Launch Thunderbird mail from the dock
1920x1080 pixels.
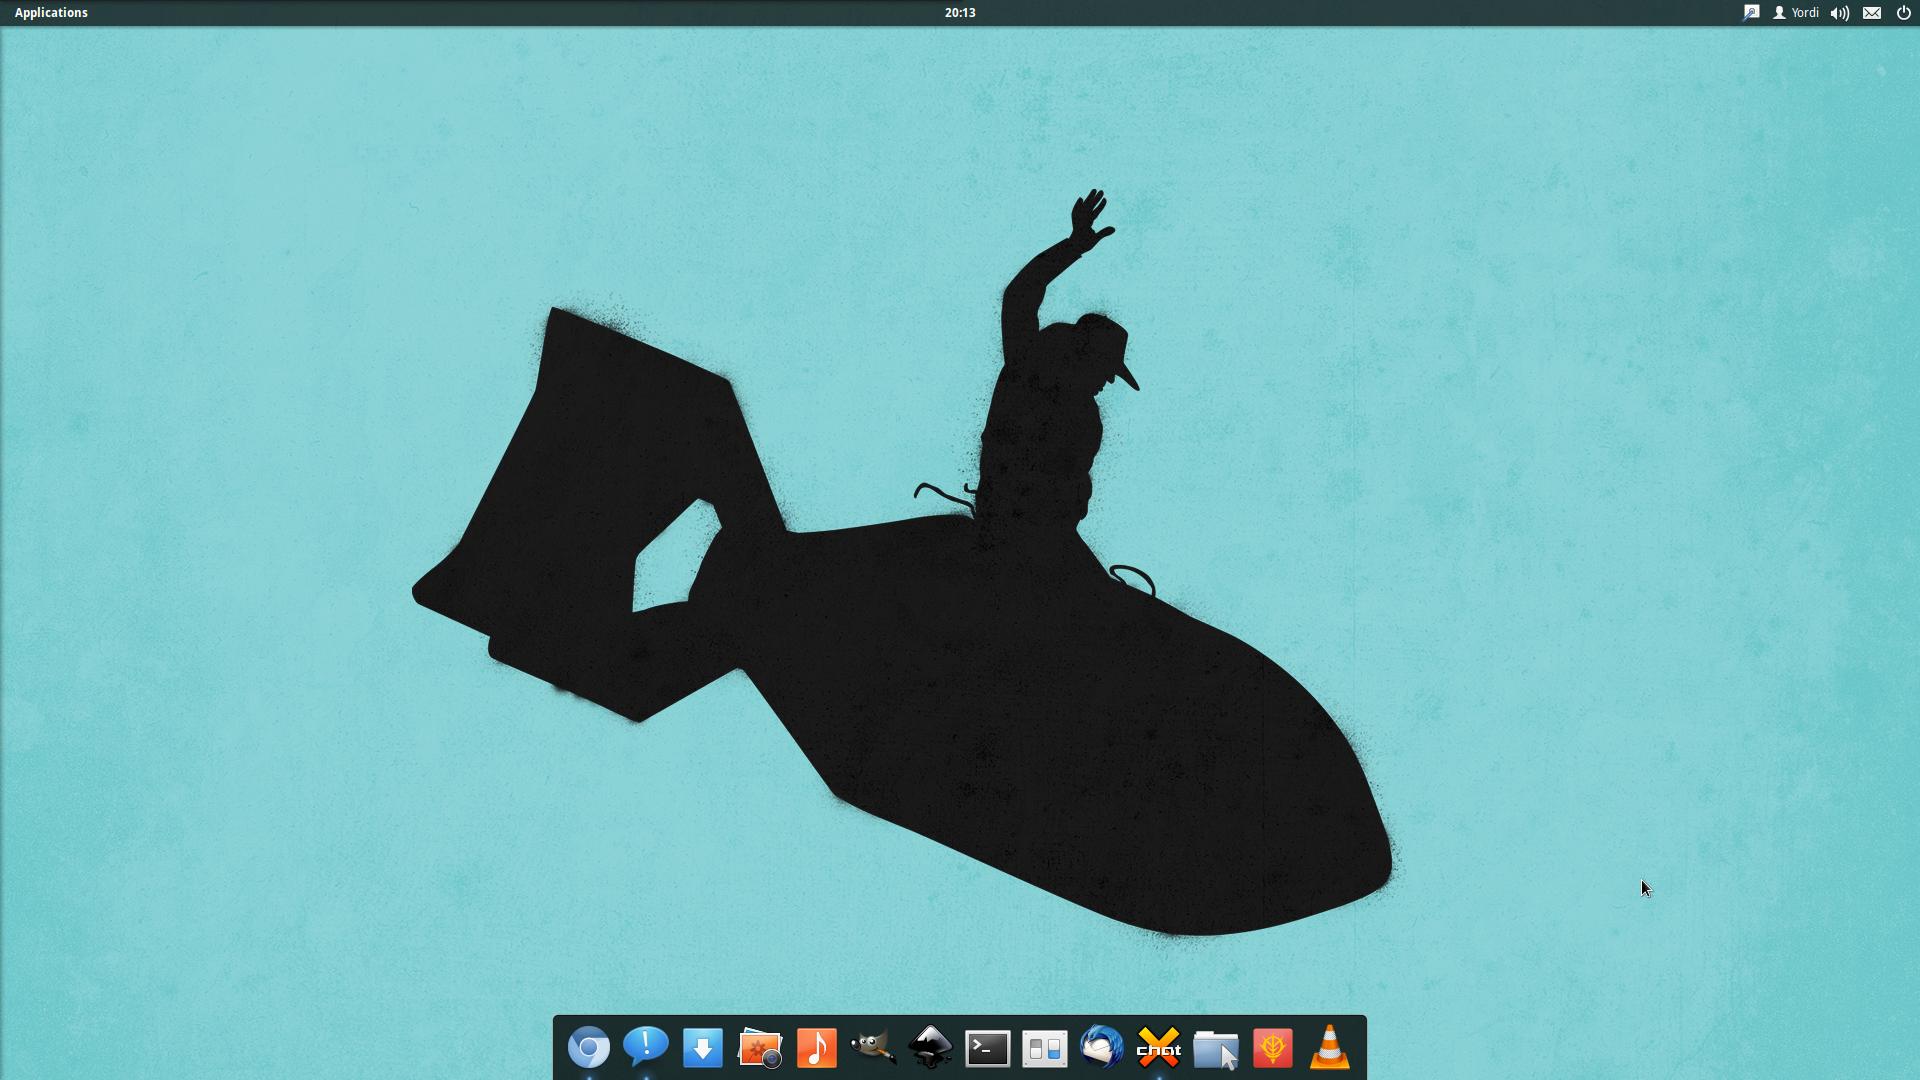pyautogui.click(x=1101, y=1047)
